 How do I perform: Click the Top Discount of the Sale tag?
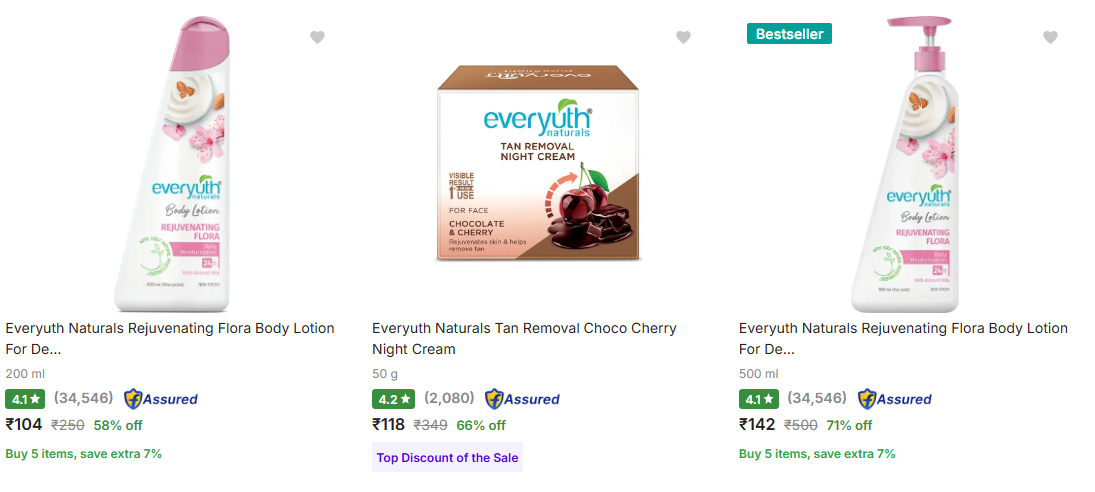click(x=447, y=458)
